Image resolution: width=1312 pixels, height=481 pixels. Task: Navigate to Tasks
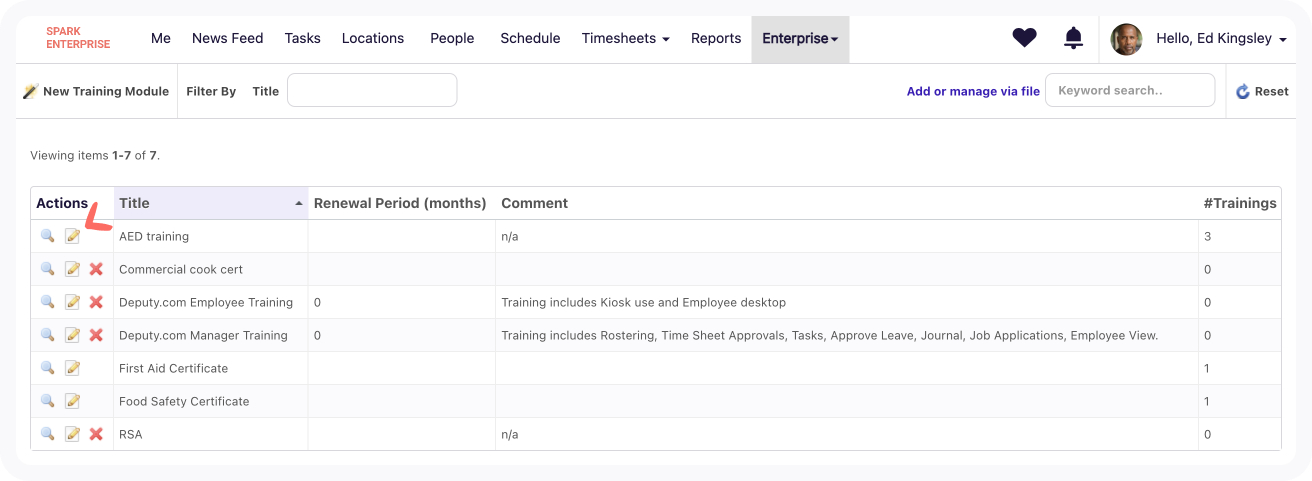(302, 38)
